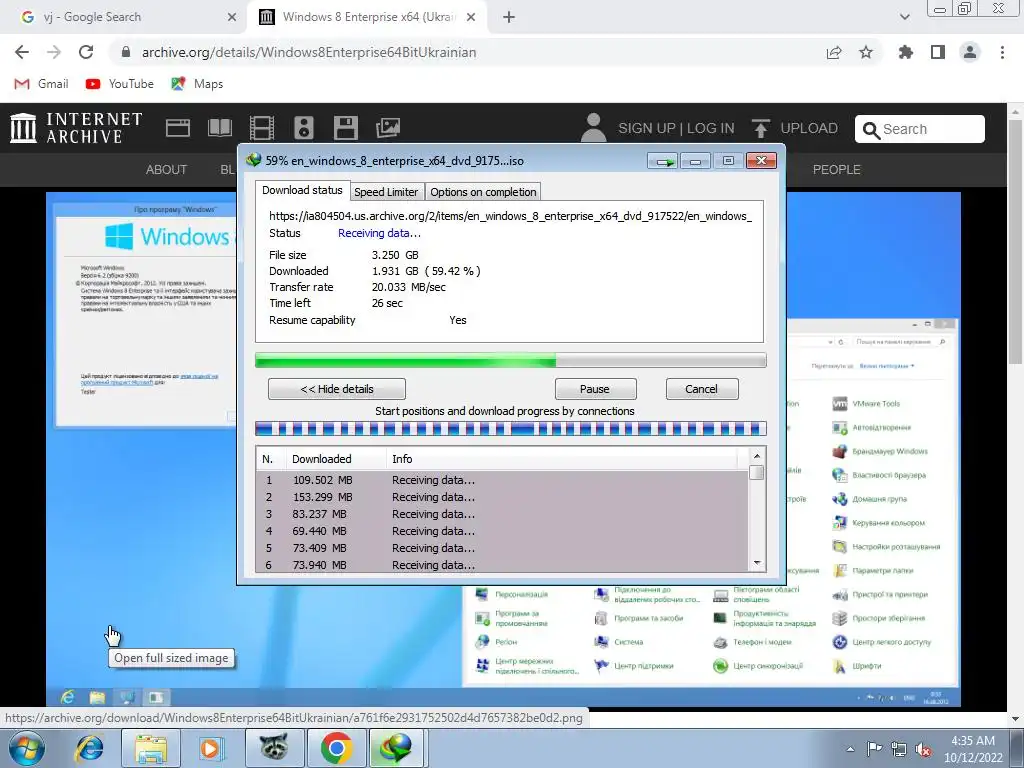Open the Audio speaker icon in Internet Archive navbar
This screenshot has height=768, width=1024.
[x=304, y=128]
